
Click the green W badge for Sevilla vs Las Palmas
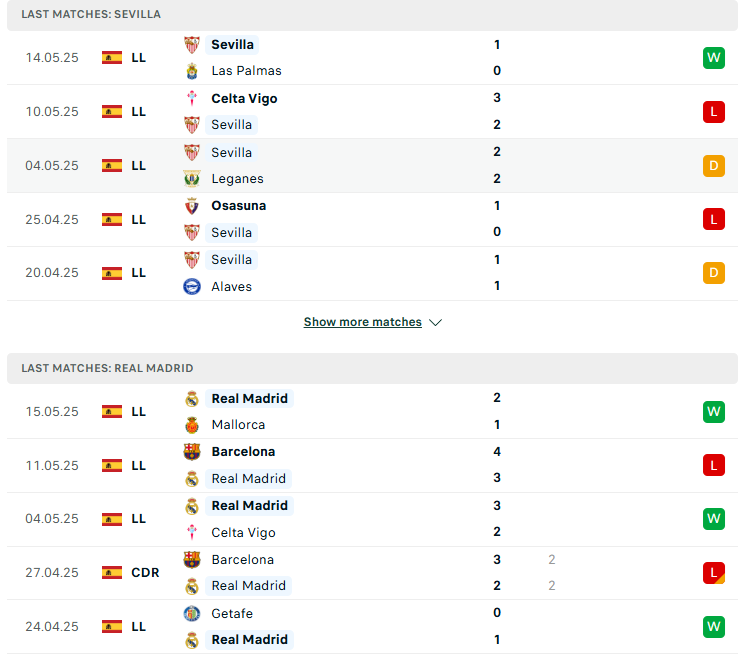(714, 58)
